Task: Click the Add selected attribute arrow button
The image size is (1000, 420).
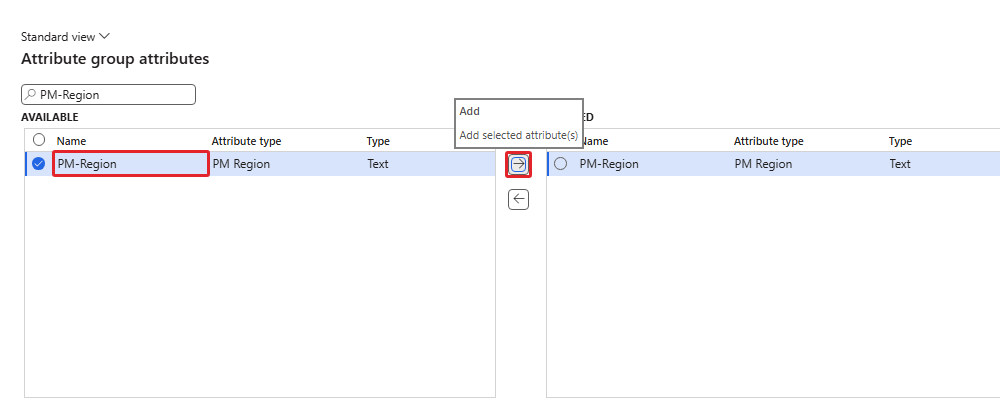Action: [x=518, y=164]
